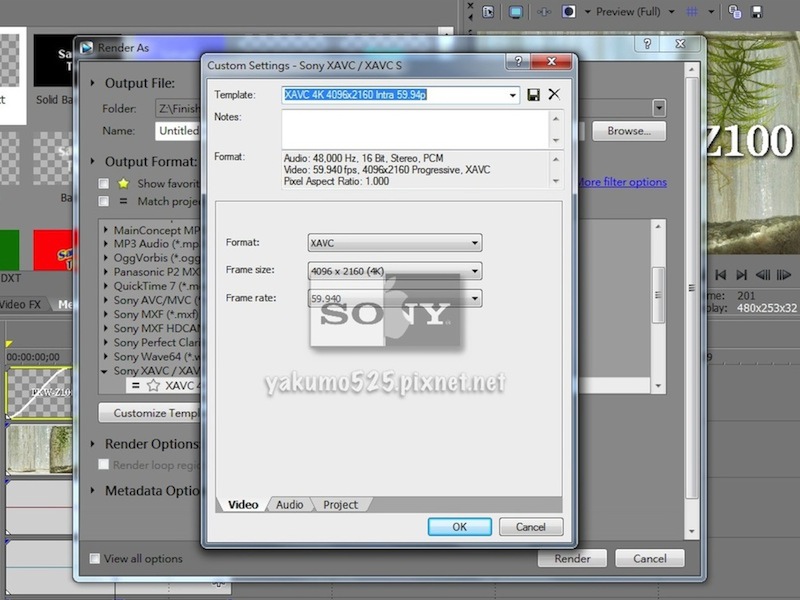Open the Video FX tab in the main window

(21, 305)
